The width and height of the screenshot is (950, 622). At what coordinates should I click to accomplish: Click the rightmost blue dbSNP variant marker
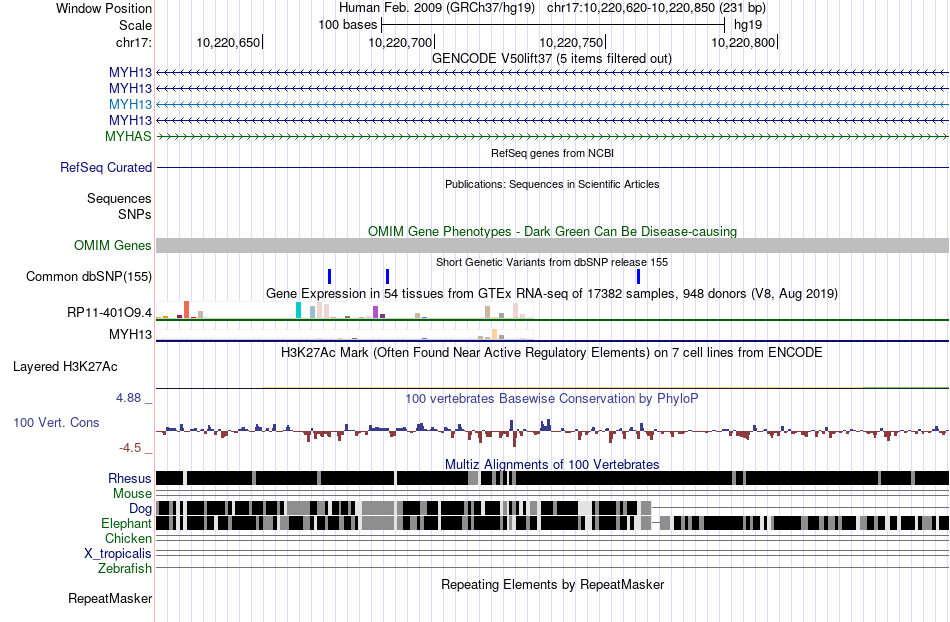639,276
